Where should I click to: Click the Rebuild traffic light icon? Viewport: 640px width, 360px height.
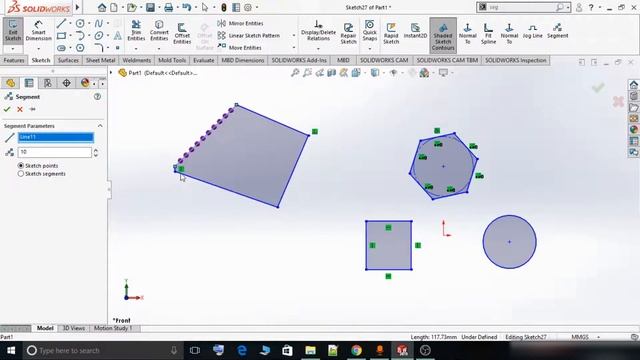[x=224, y=7]
